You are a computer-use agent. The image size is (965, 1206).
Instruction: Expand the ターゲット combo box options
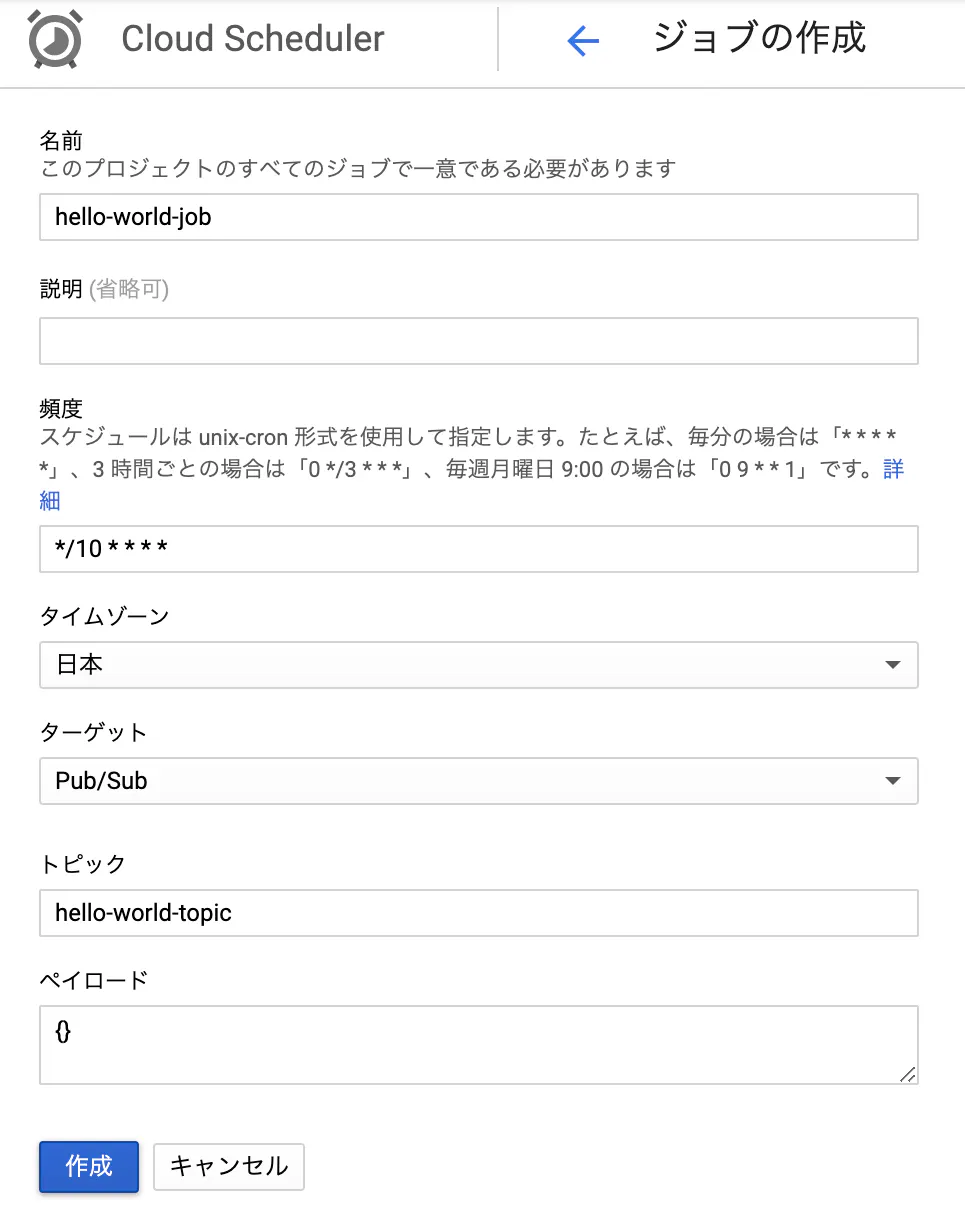(x=893, y=781)
